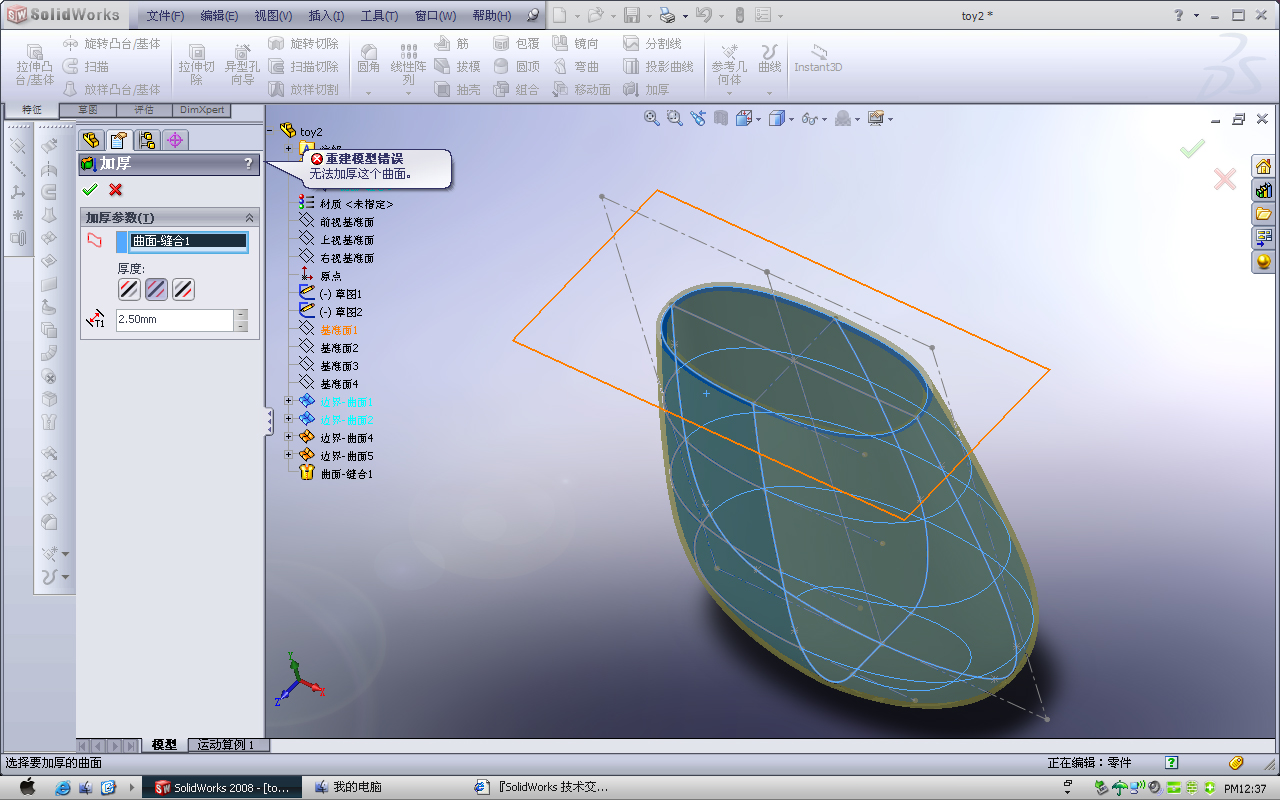Select the first thickness side option

130,289
